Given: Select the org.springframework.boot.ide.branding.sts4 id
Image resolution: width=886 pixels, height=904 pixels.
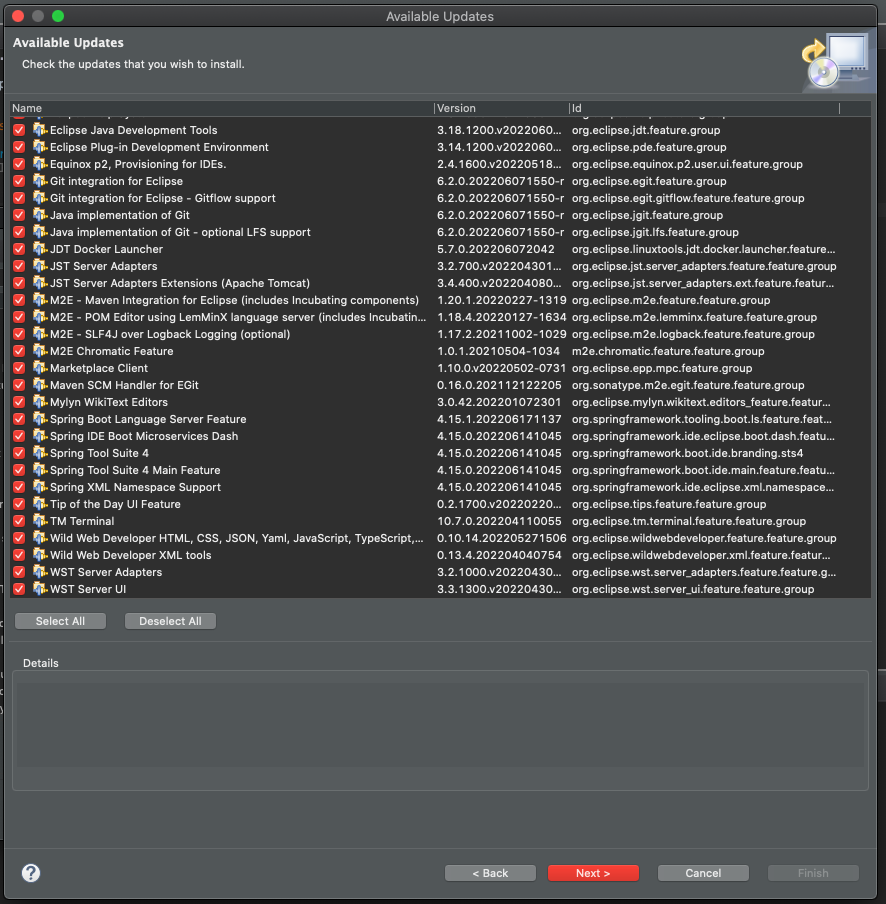Looking at the screenshot, I should coord(688,453).
